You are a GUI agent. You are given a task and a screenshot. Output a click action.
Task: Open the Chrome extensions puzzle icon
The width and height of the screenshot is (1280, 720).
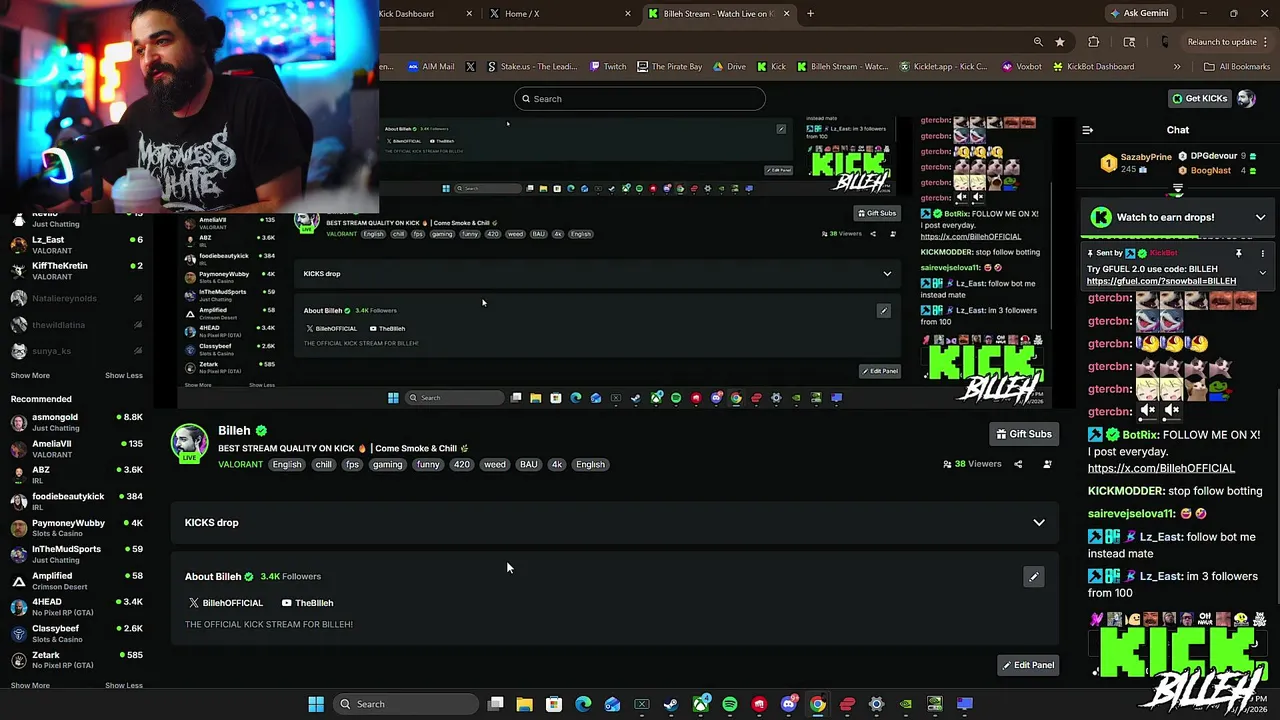(1093, 42)
